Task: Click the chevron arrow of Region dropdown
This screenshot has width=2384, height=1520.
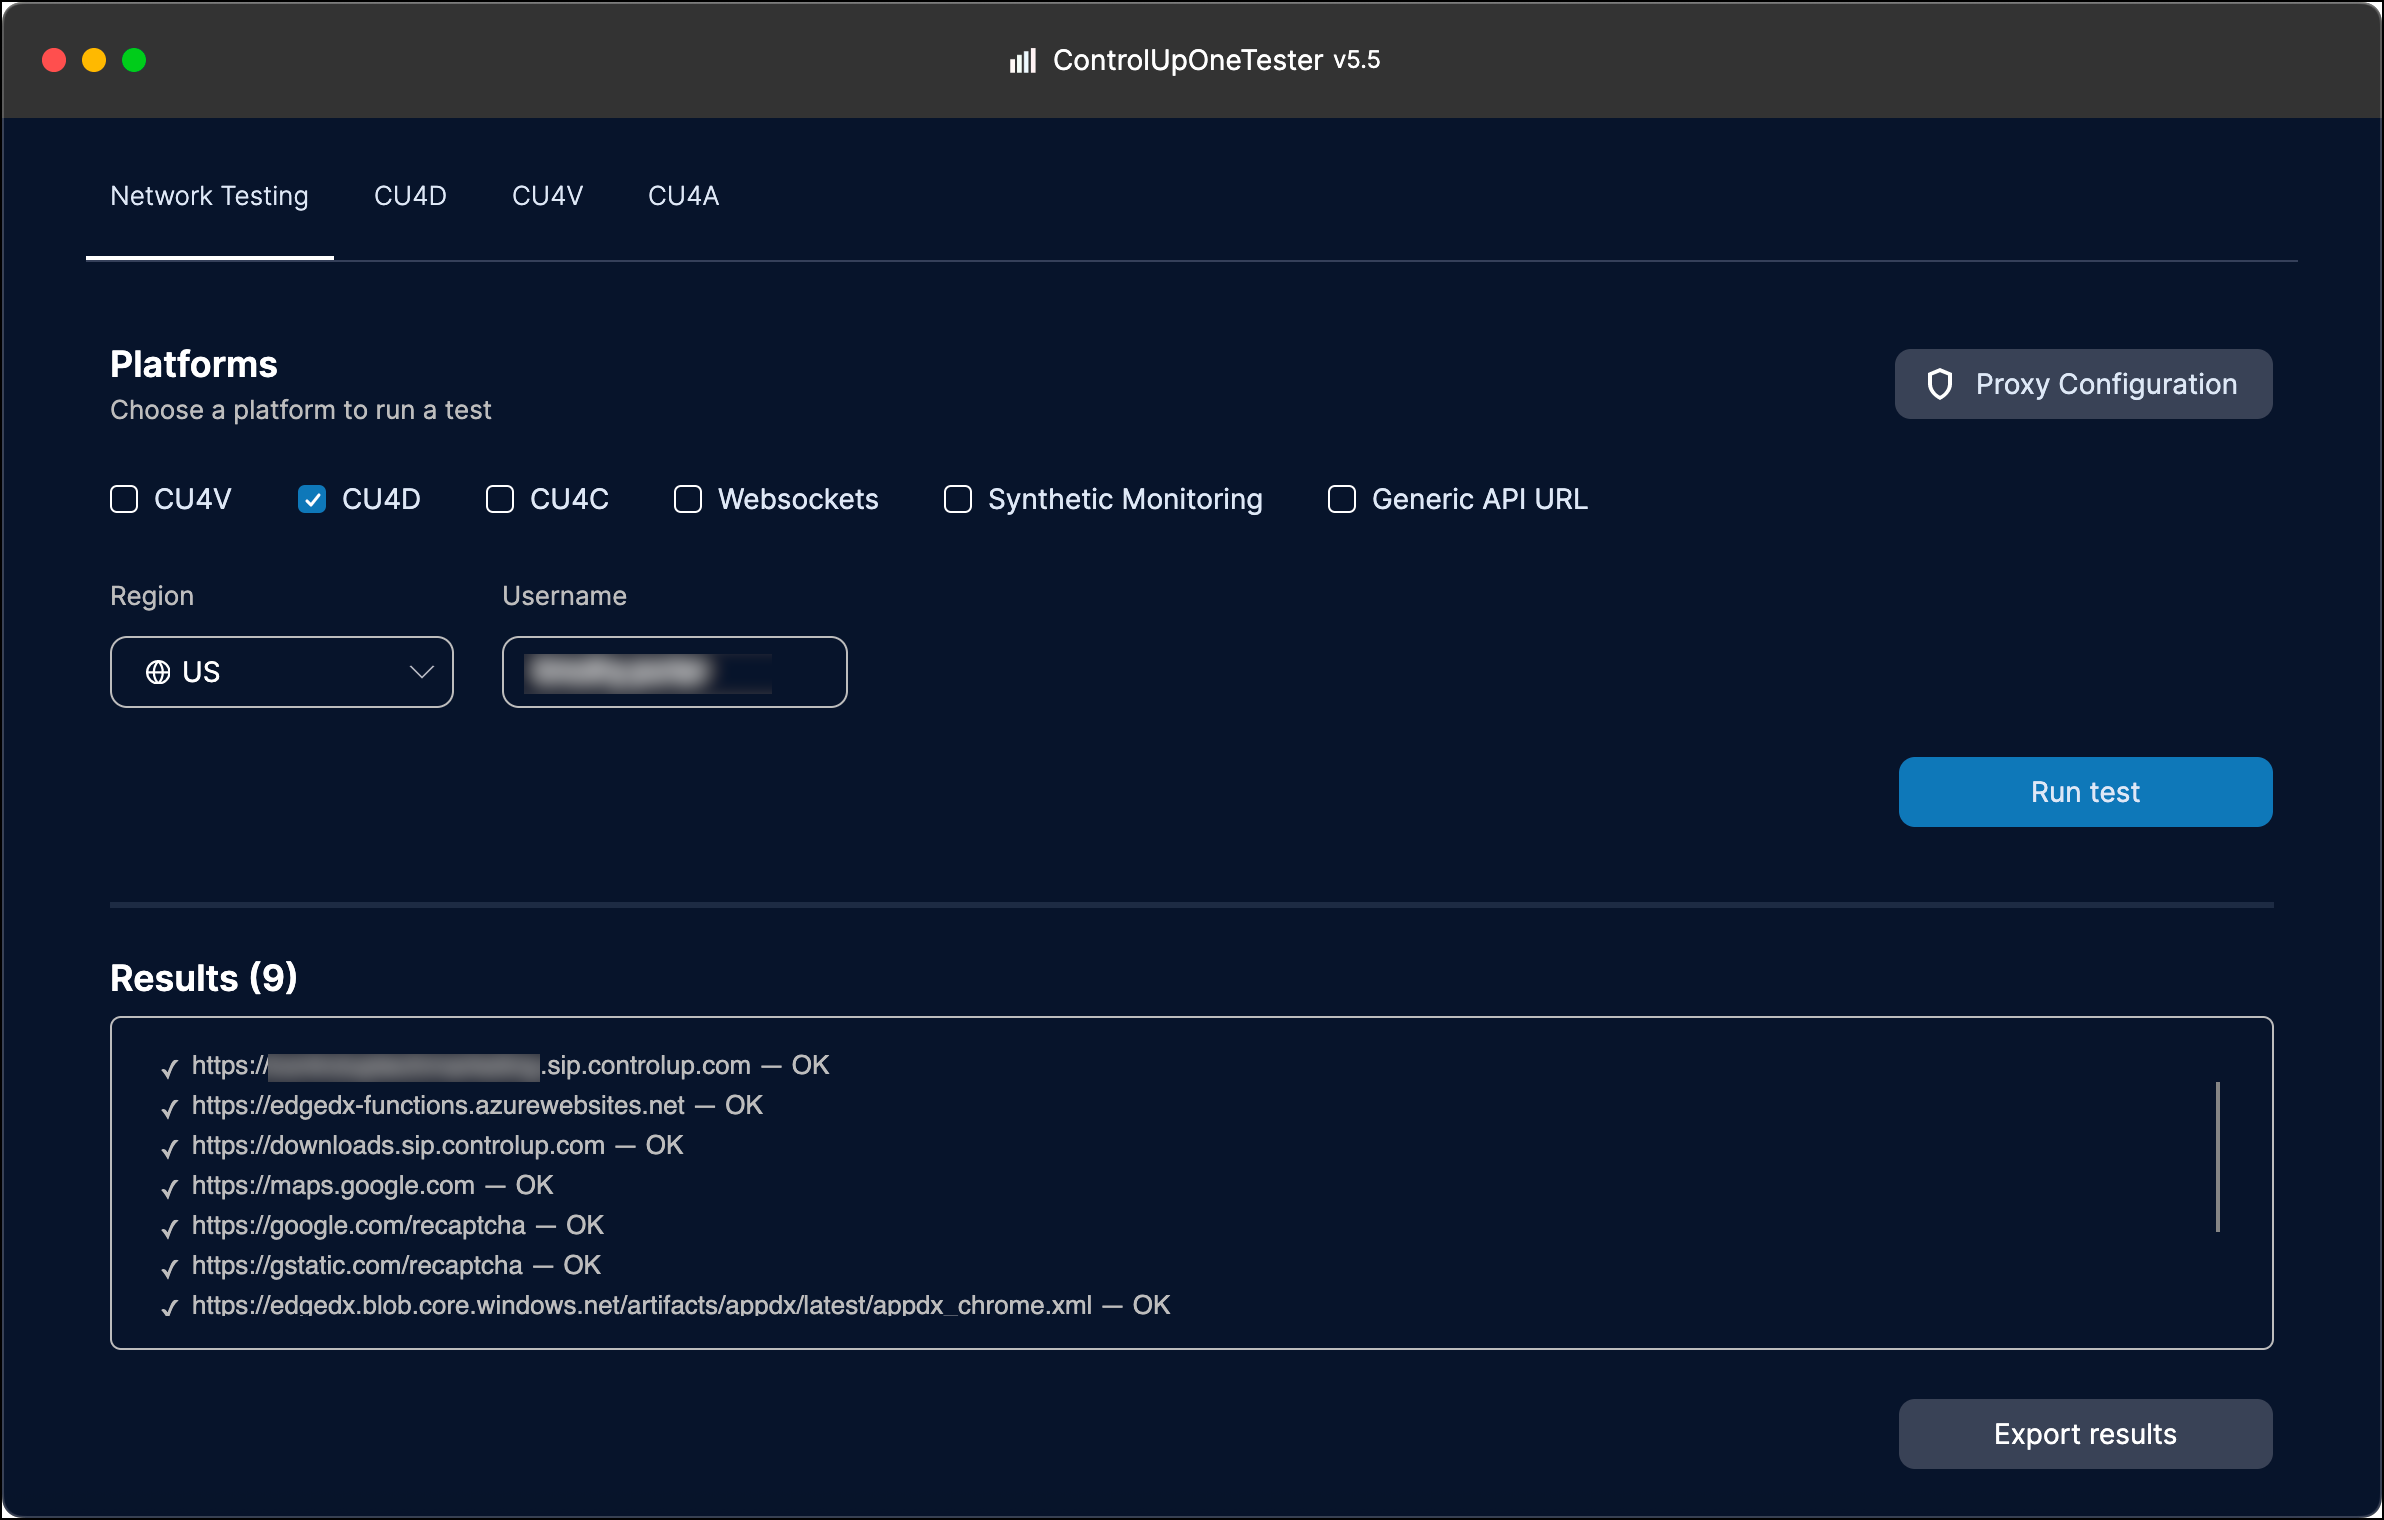Action: click(422, 672)
